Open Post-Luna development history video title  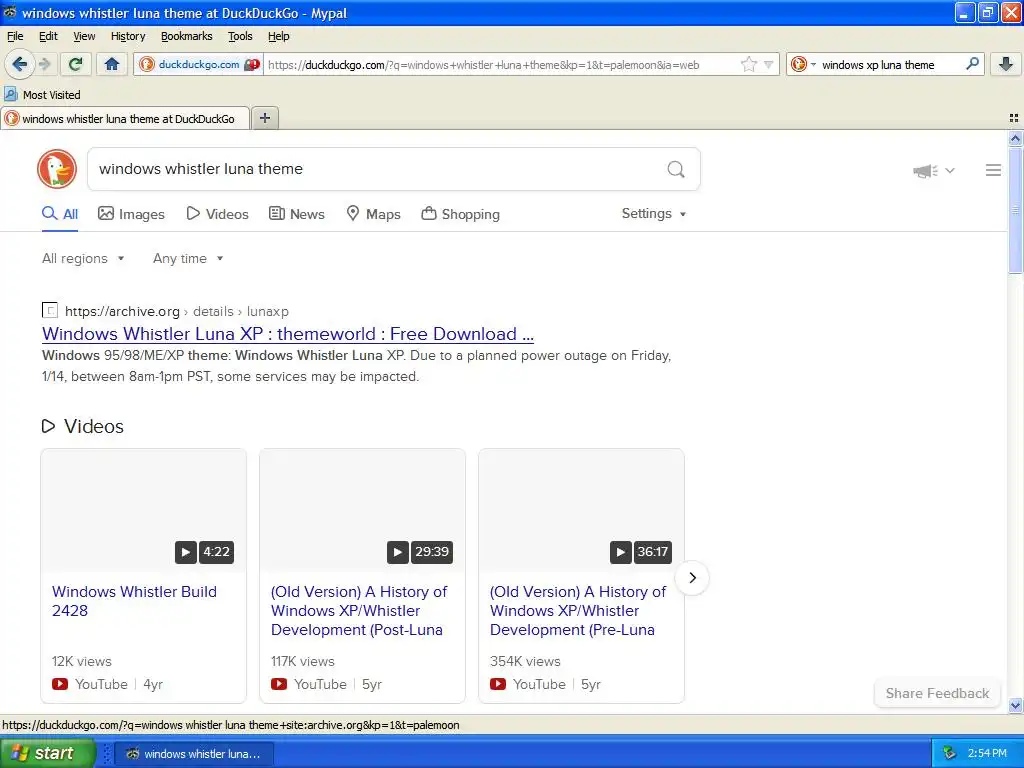coord(359,611)
